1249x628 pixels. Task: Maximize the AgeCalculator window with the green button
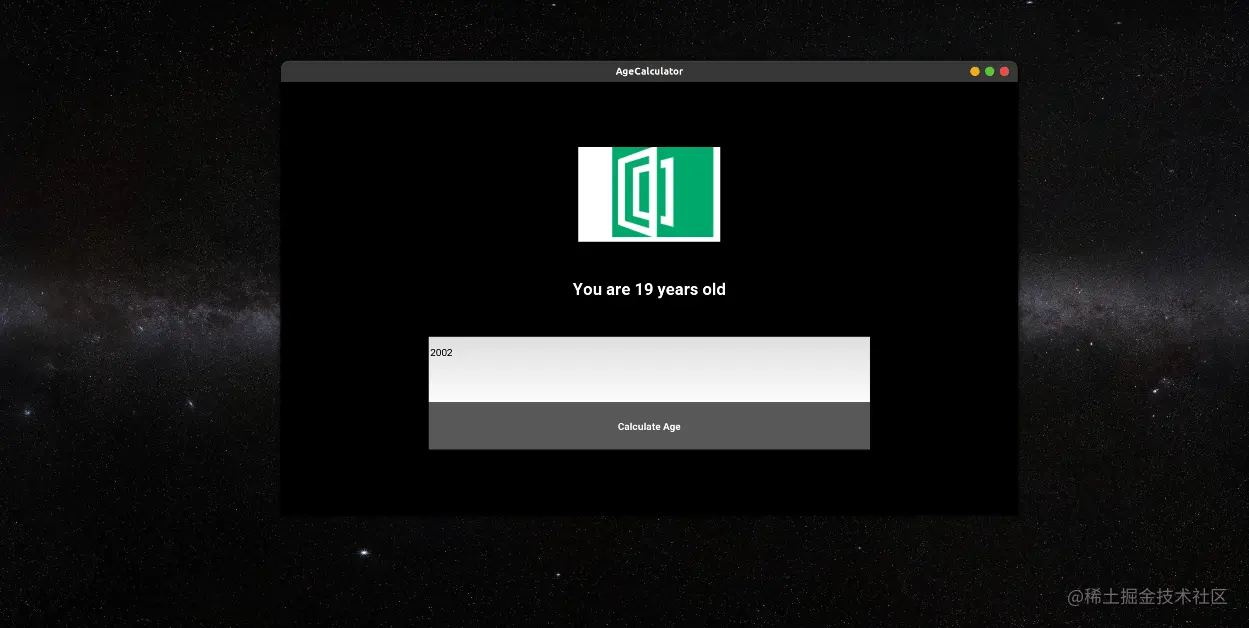990,71
